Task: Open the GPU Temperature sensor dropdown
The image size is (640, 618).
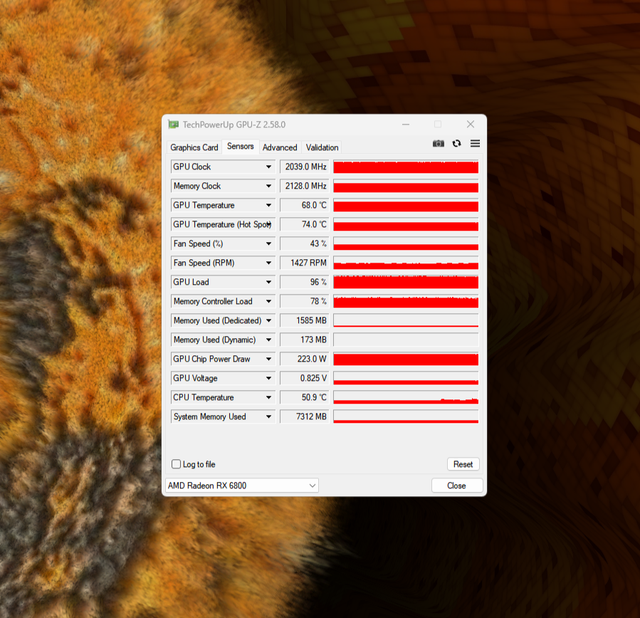Action: point(269,205)
